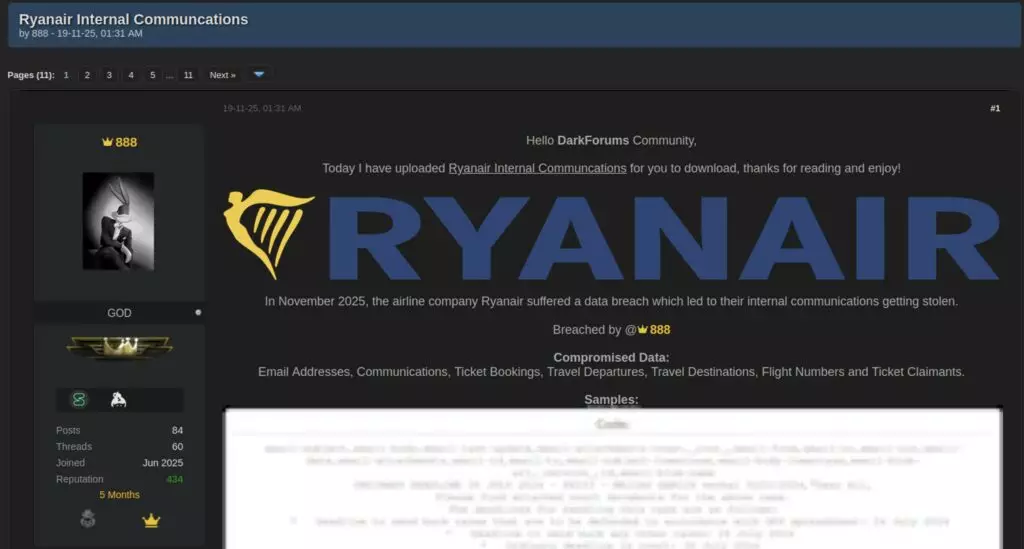Click the crown icon beside username 888
This screenshot has height=549, width=1024.
pos(107,142)
